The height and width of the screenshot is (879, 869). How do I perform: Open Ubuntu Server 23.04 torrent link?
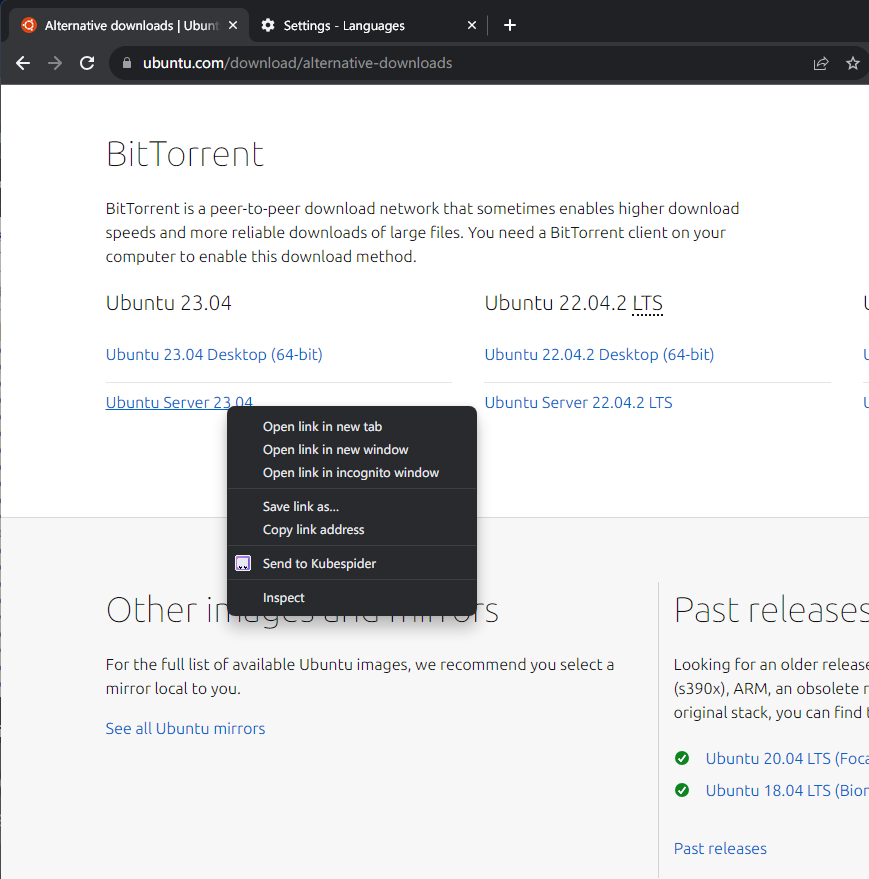tap(179, 403)
